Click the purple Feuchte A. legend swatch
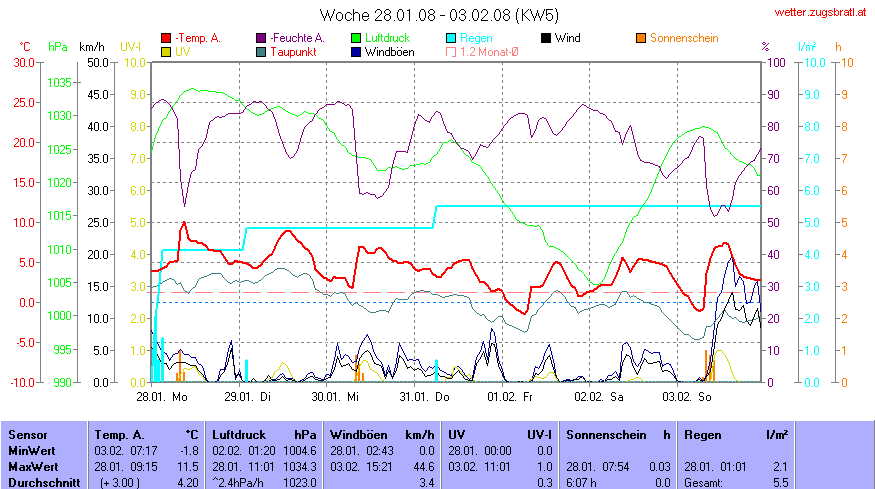The width and height of the screenshot is (875, 489). click(262, 38)
